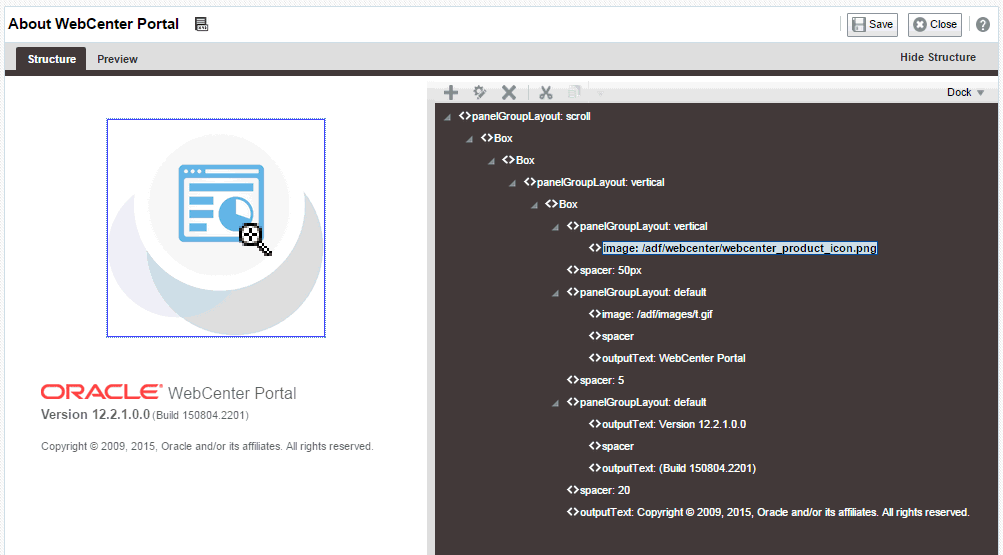1003x555 pixels.
Task: Open the Help question mark icon
Action: [983, 25]
